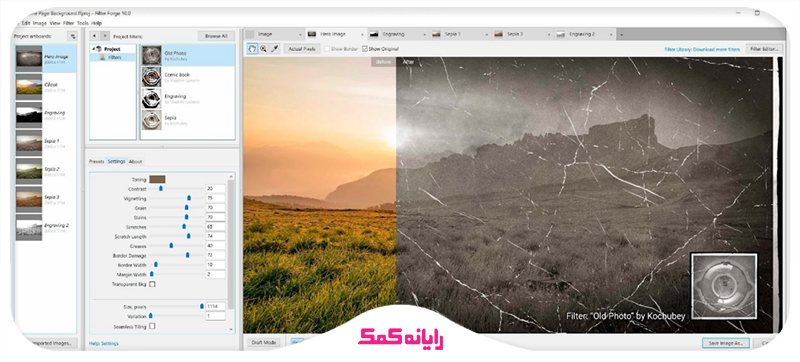Uncheck the Show Original checkbox
This screenshot has height=362, width=800.
[365, 49]
